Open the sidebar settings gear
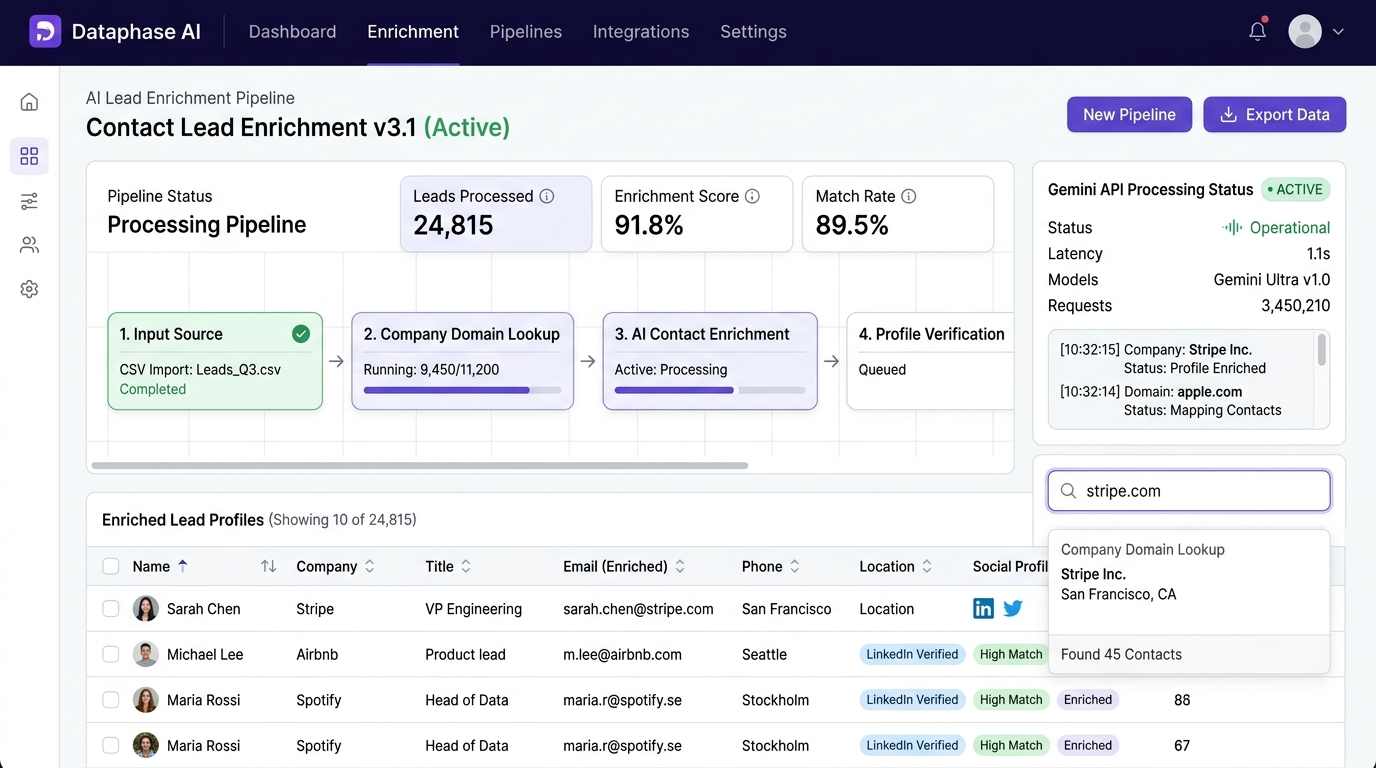 click(29, 289)
